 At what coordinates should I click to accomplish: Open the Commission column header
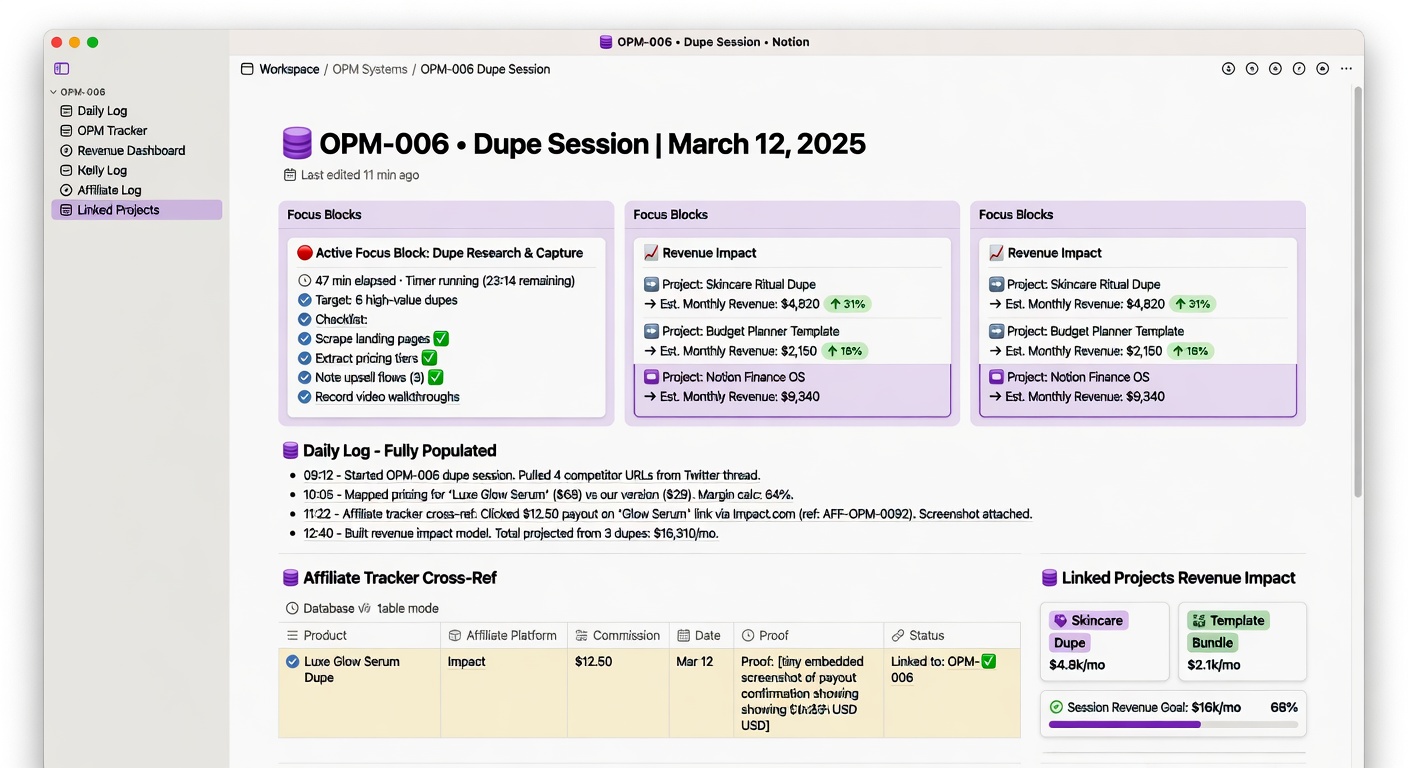618,635
